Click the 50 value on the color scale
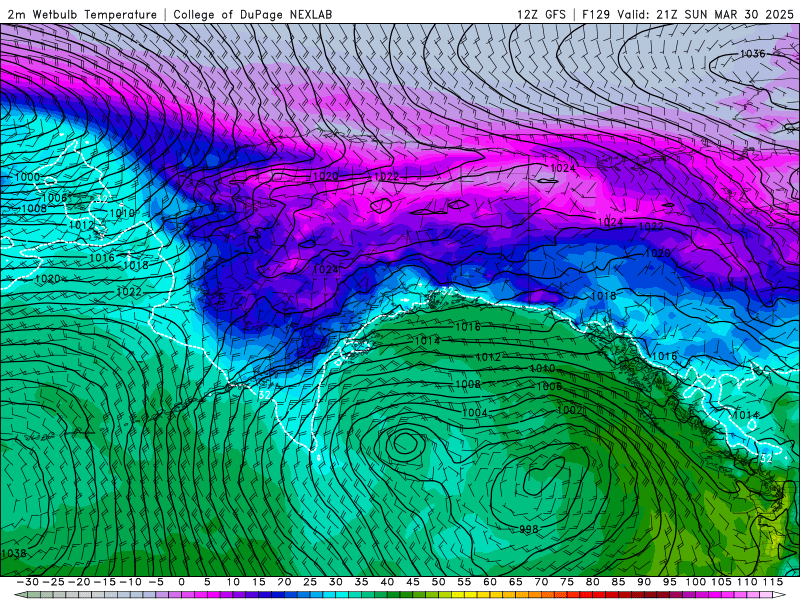Screen dimensions: 800x600 (x=438, y=582)
